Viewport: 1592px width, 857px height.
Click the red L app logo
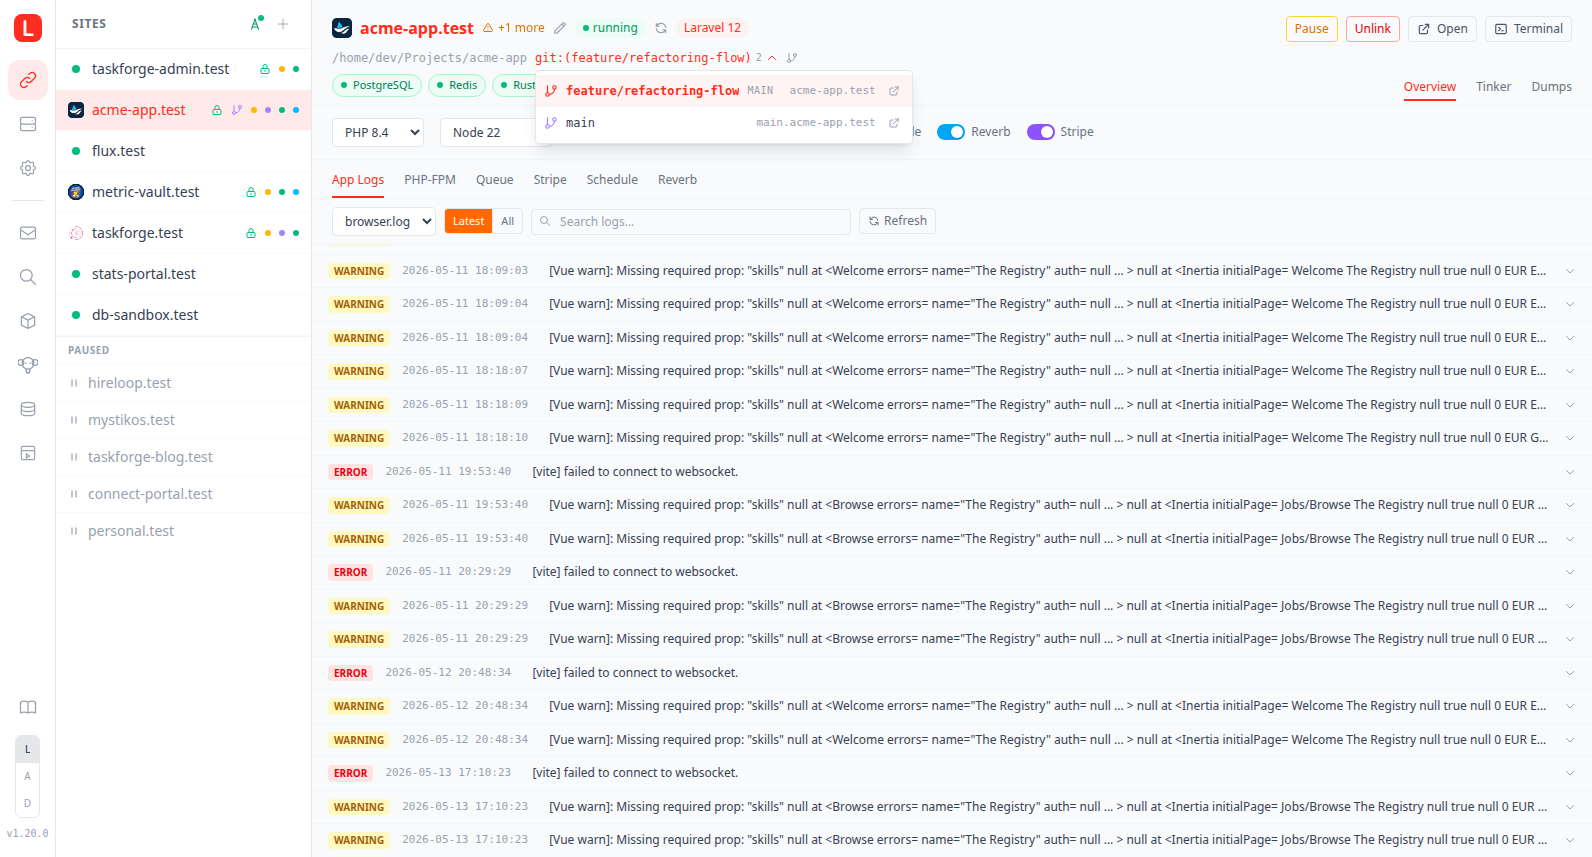click(x=28, y=28)
